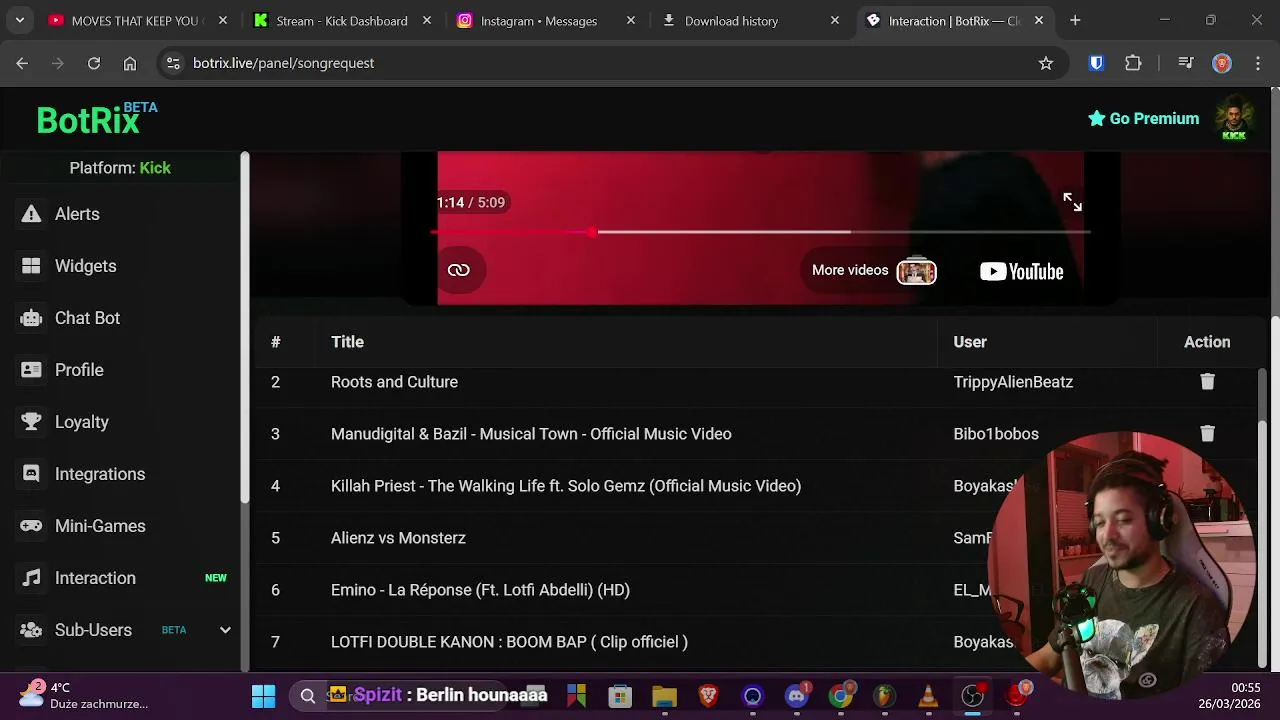This screenshot has width=1280, height=720.
Task: Go to browser home page
Action: (130, 63)
